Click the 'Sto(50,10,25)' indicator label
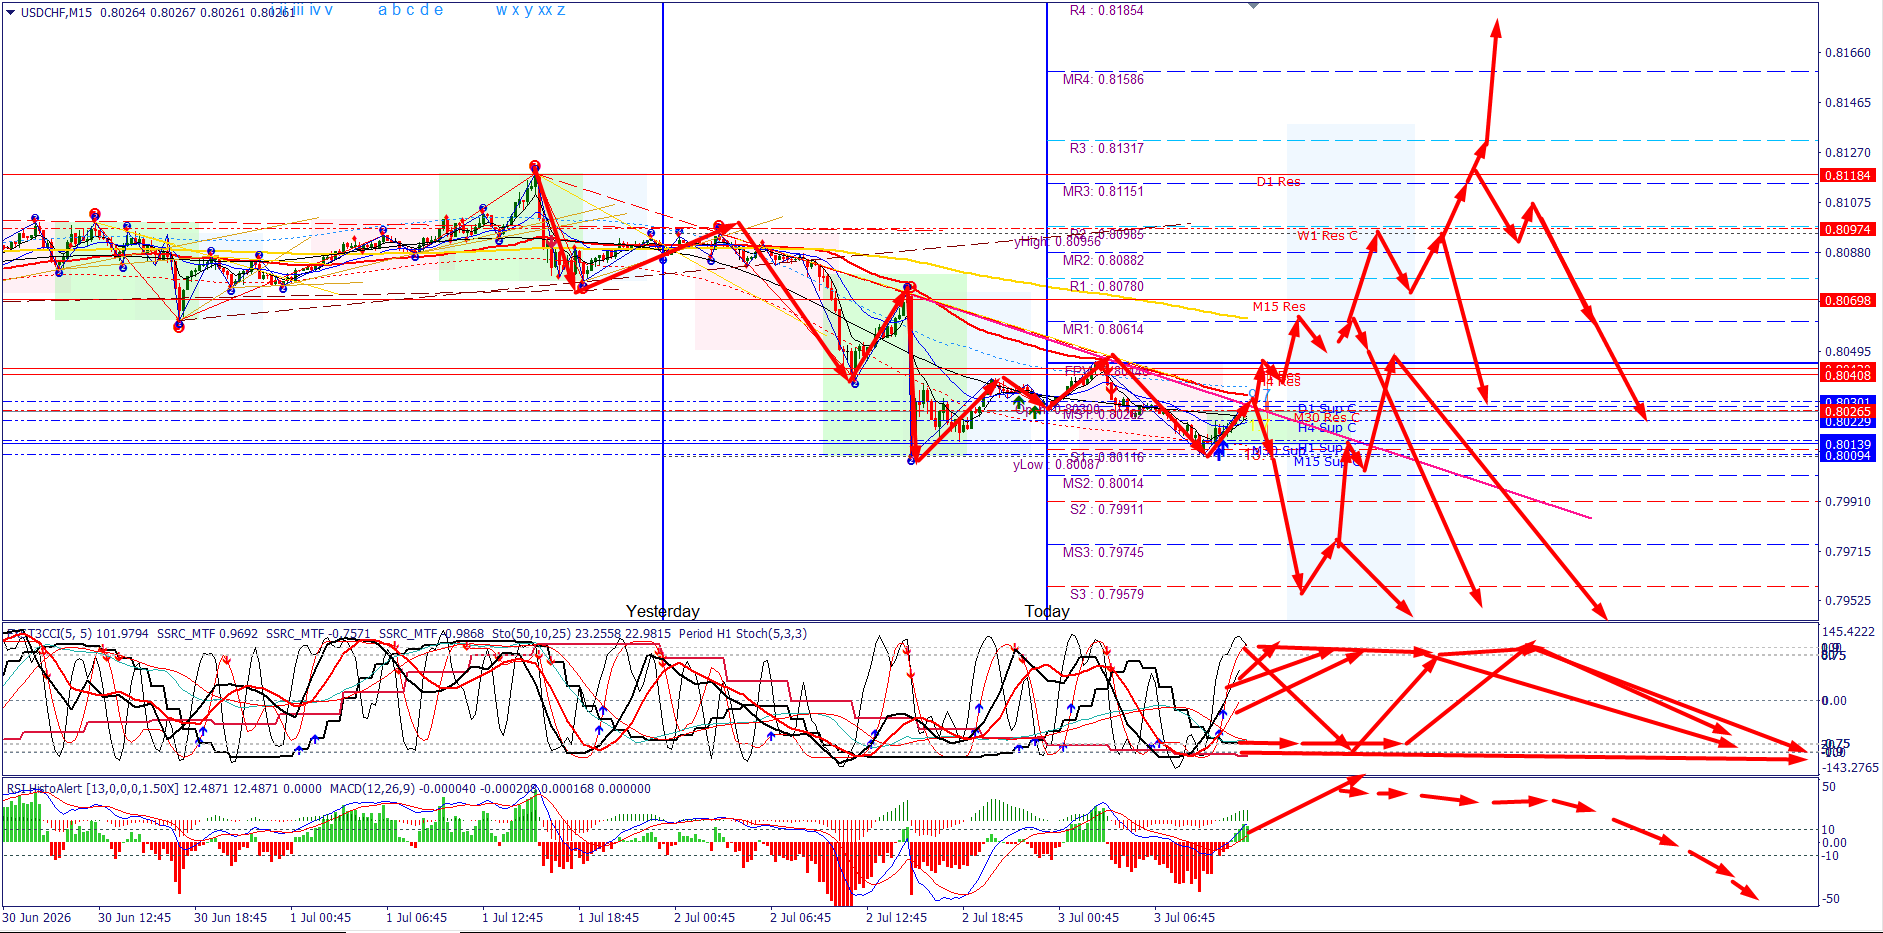Screen dimensions: 1883x933 pos(531,633)
